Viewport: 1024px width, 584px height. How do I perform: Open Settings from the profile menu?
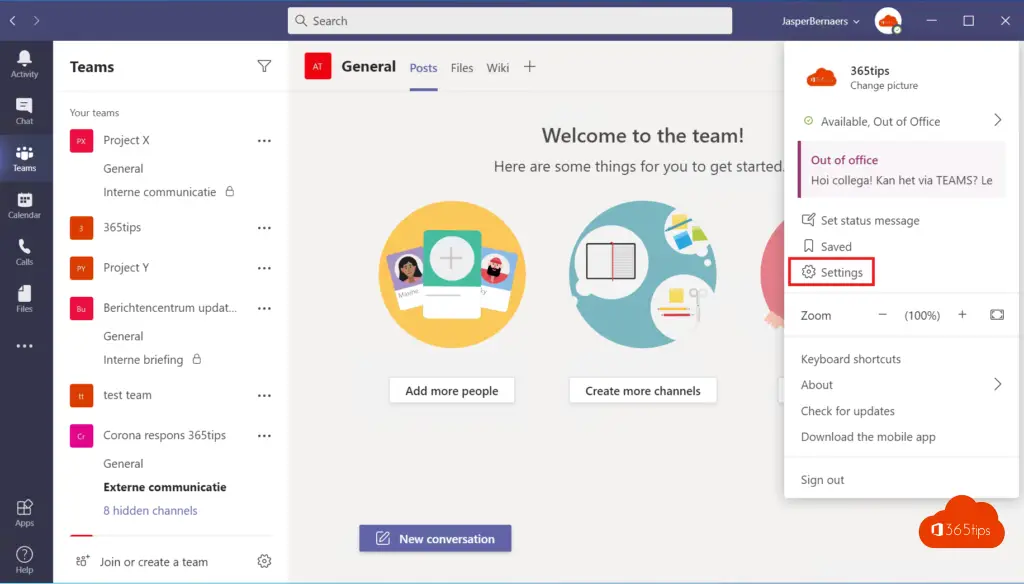pyautogui.click(x=832, y=272)
